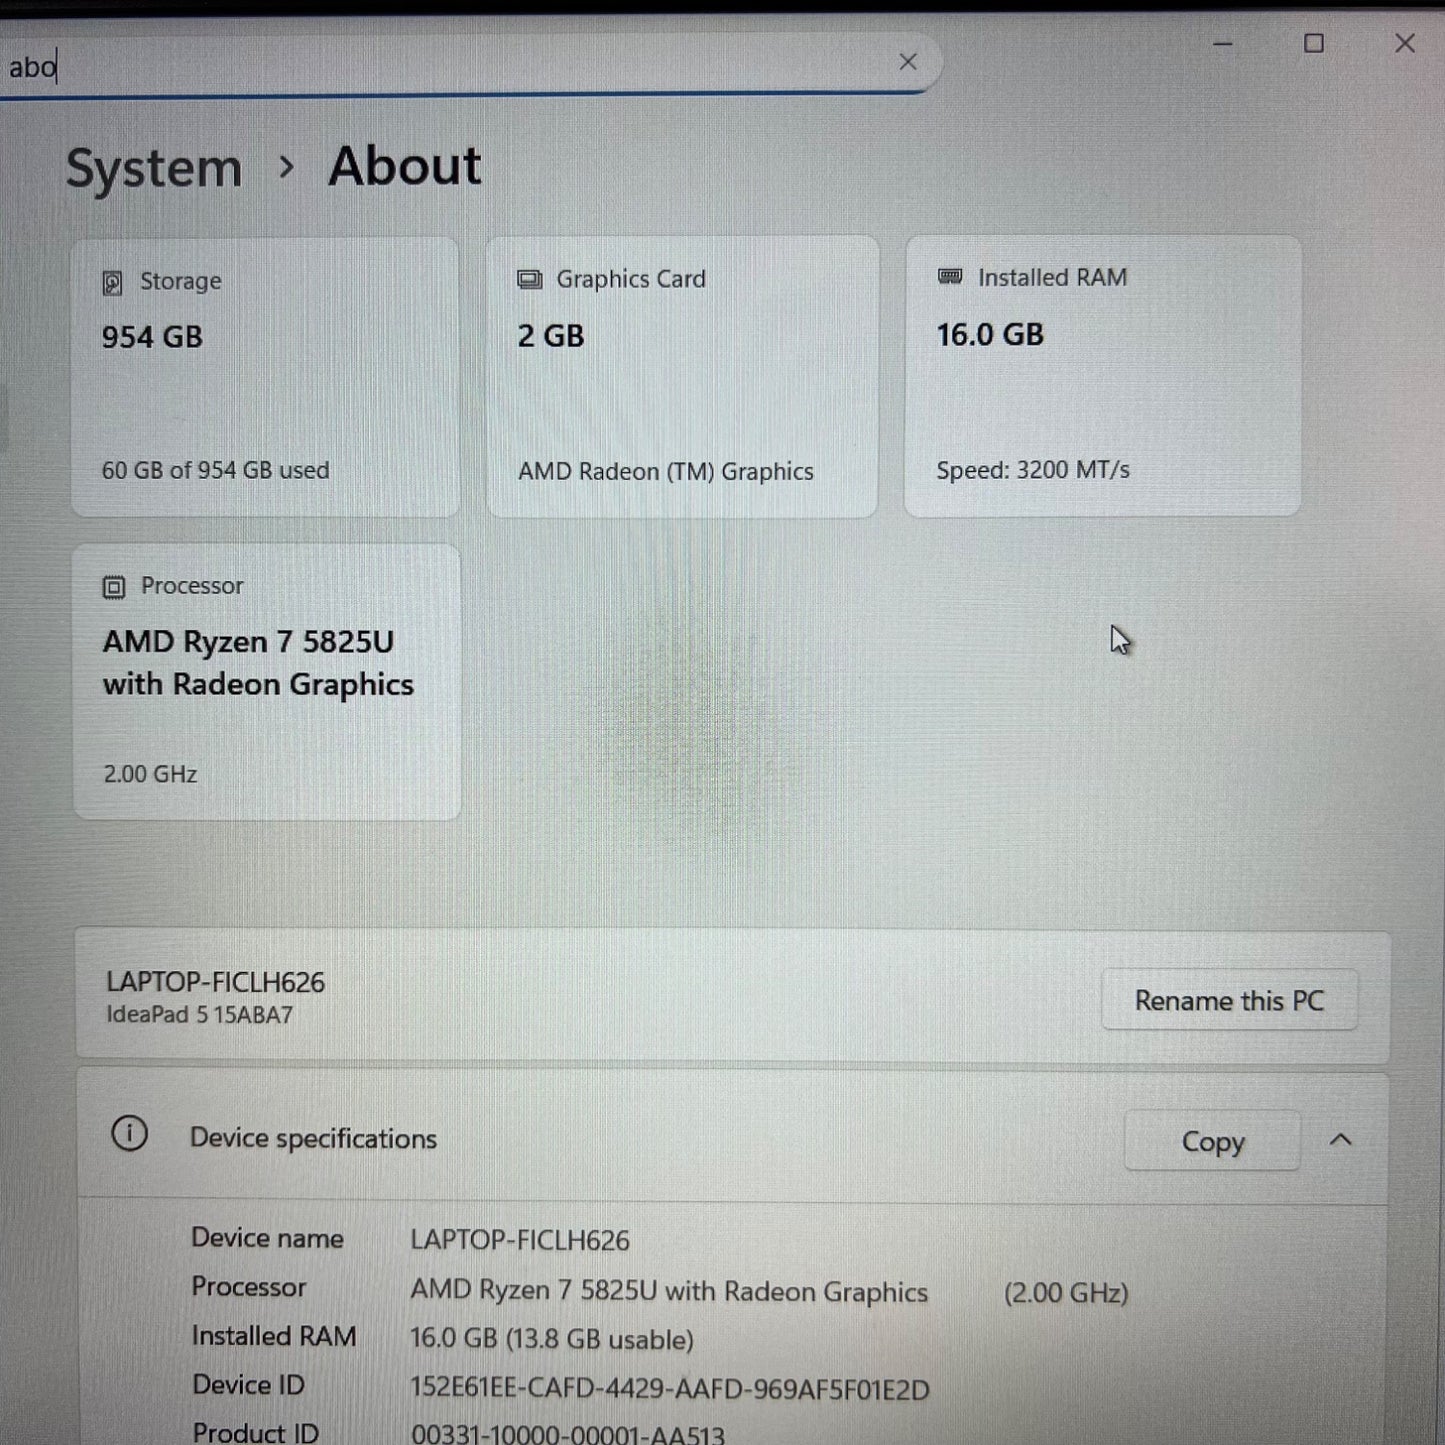Select the 'AMD Radeon (TM) Graphics' text

665,471
